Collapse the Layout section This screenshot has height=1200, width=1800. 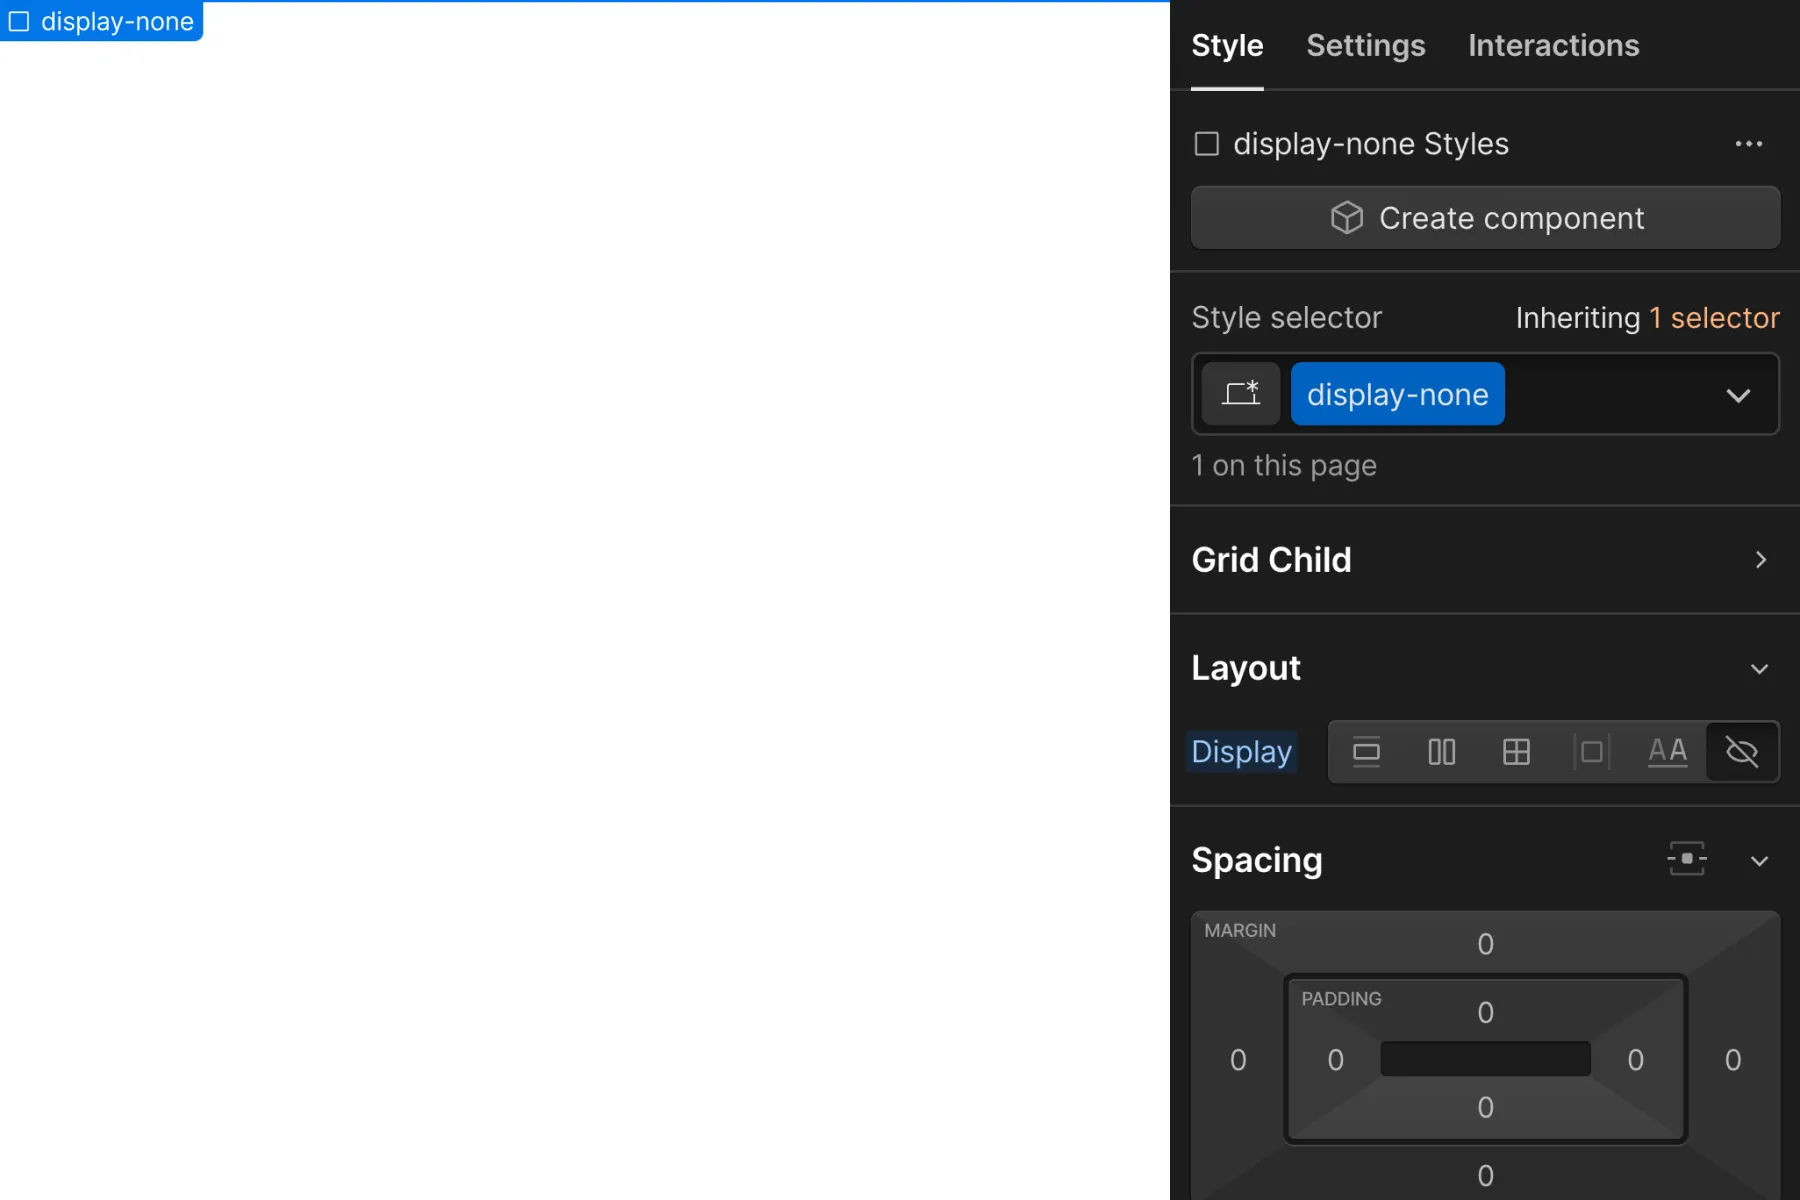click(1759, 669)
